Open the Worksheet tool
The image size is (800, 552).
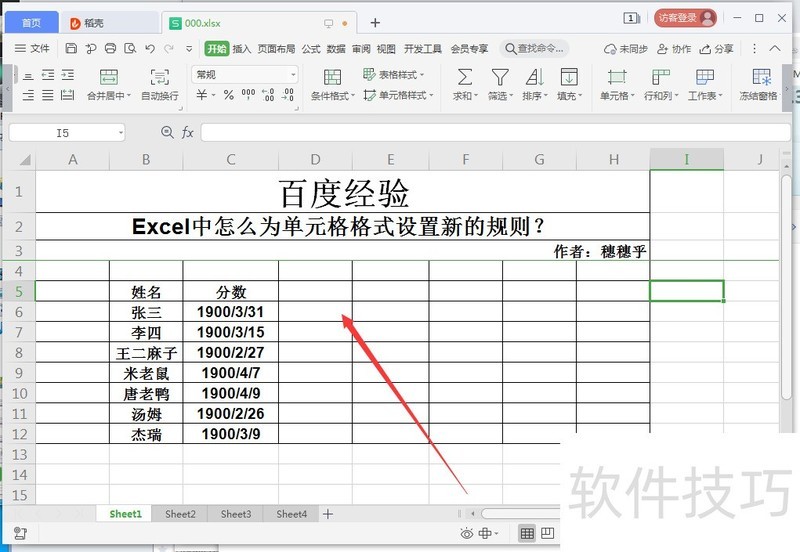pos(705,85)
